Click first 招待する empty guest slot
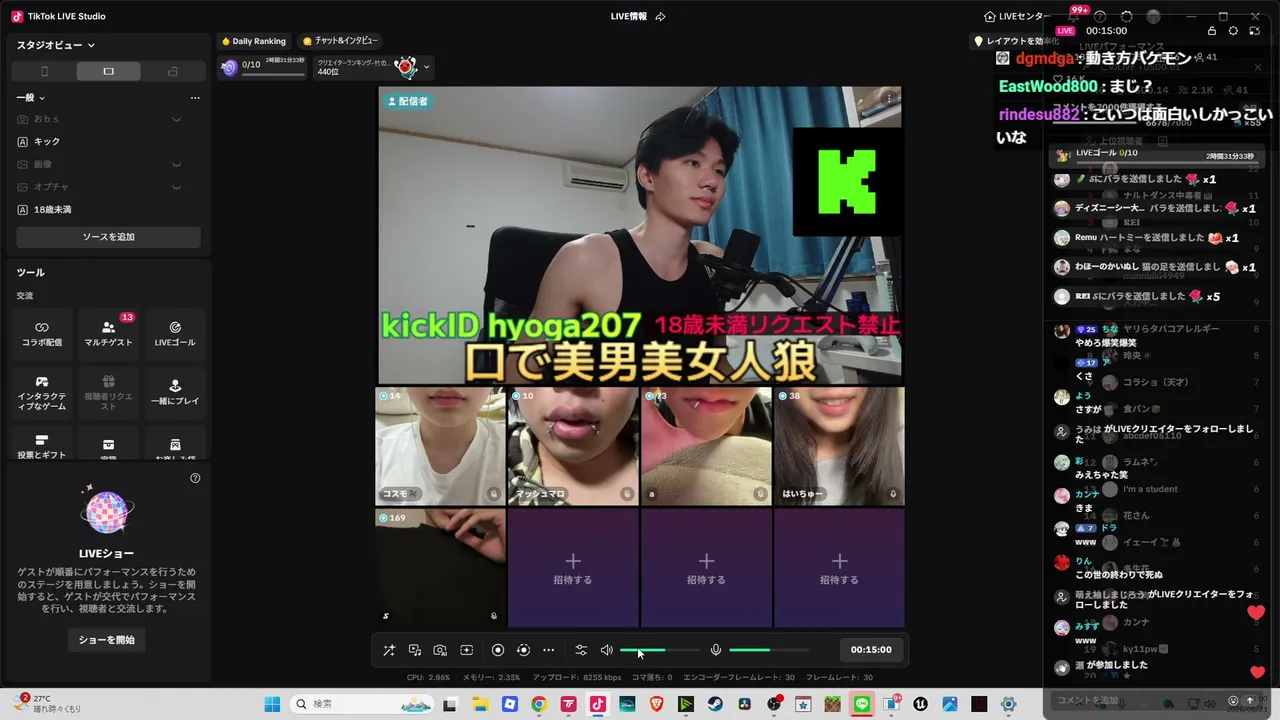The image size is (1280, 720). (x=573, y=568)
